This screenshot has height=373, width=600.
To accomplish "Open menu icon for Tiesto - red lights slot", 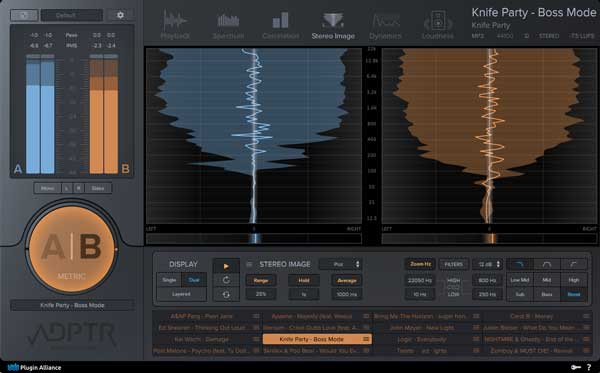I will tap(476, 350).
